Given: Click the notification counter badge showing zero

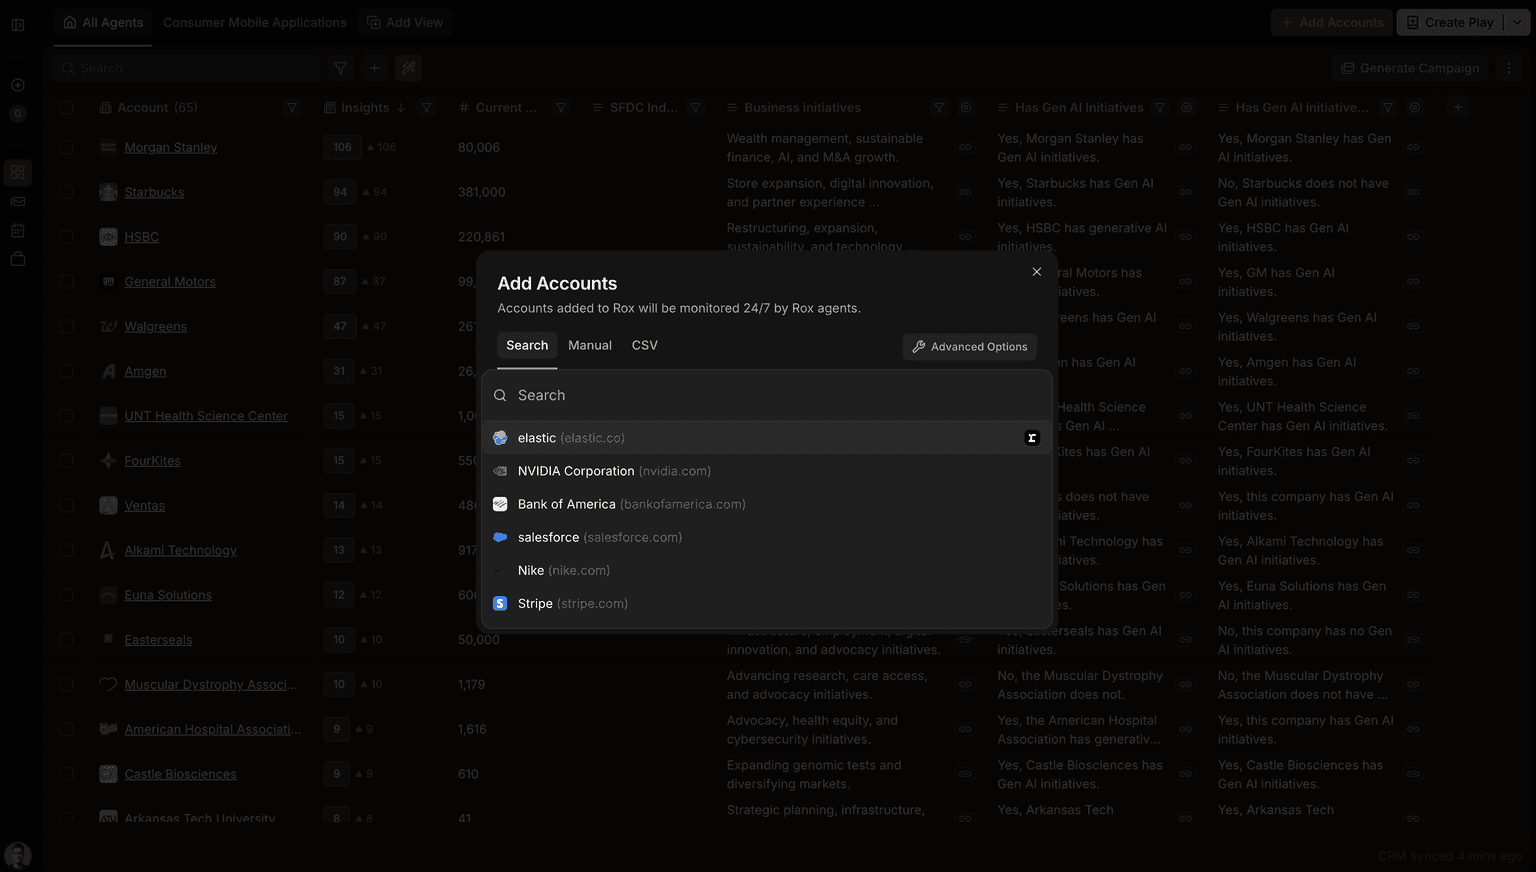Looking at the screenshot, I should coord(17,113).
